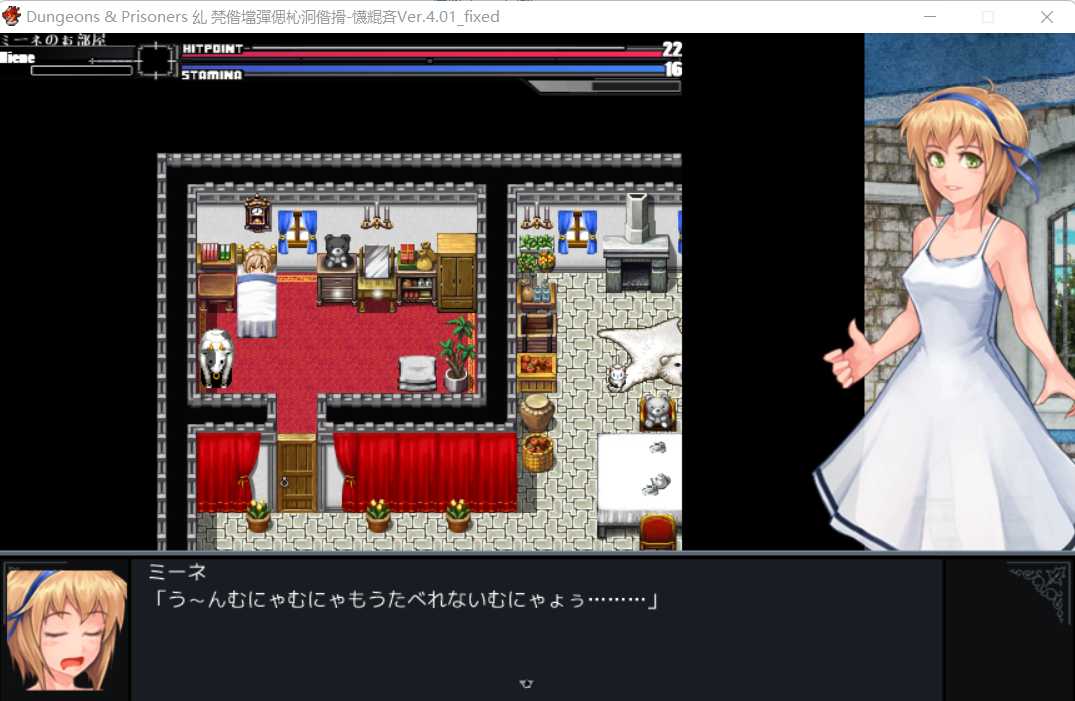
Task: Click the stone fireplace in the kitchen
Action: tap(636, 243)
